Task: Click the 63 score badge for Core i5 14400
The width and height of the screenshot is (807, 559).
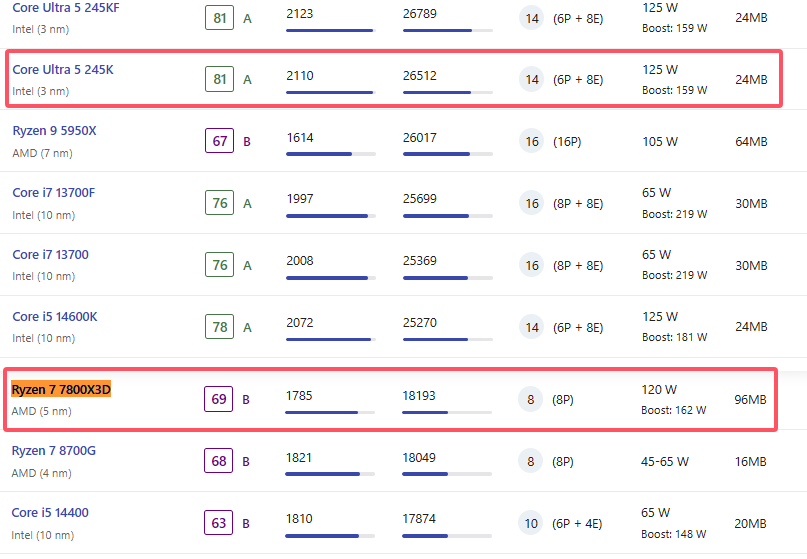Action: tap(219, 523)
